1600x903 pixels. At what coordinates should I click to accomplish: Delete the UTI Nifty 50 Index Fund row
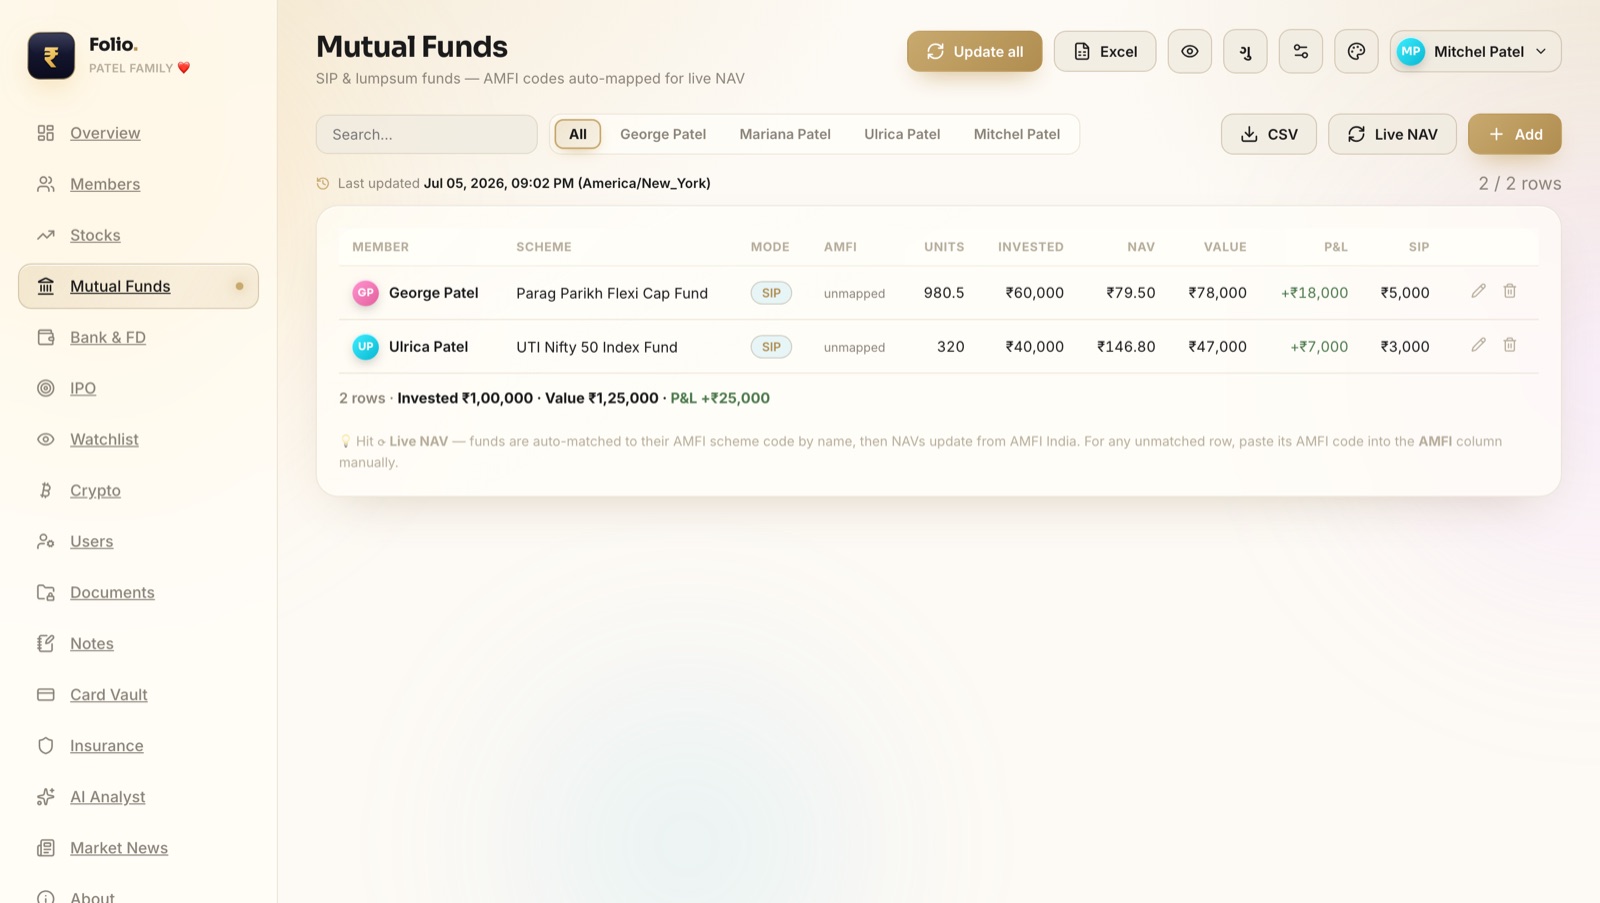1510,345
